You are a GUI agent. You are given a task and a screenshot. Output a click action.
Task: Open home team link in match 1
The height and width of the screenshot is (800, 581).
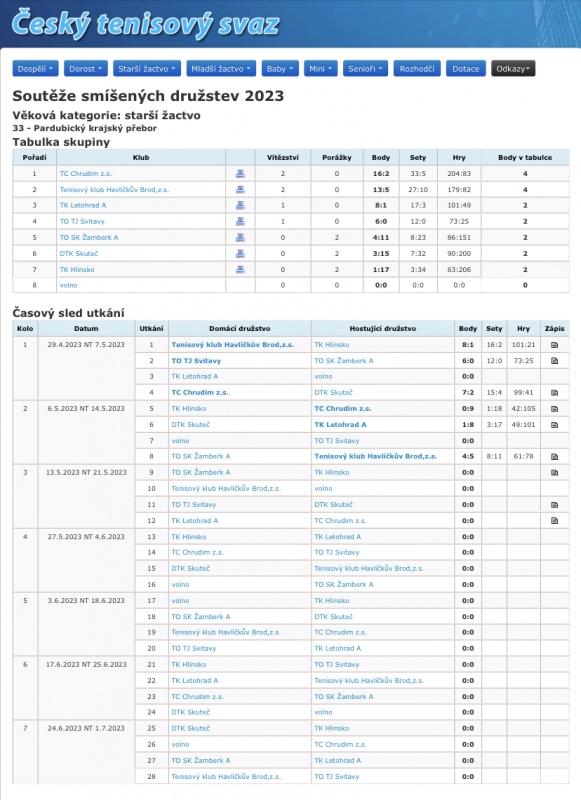coord(233,345)
